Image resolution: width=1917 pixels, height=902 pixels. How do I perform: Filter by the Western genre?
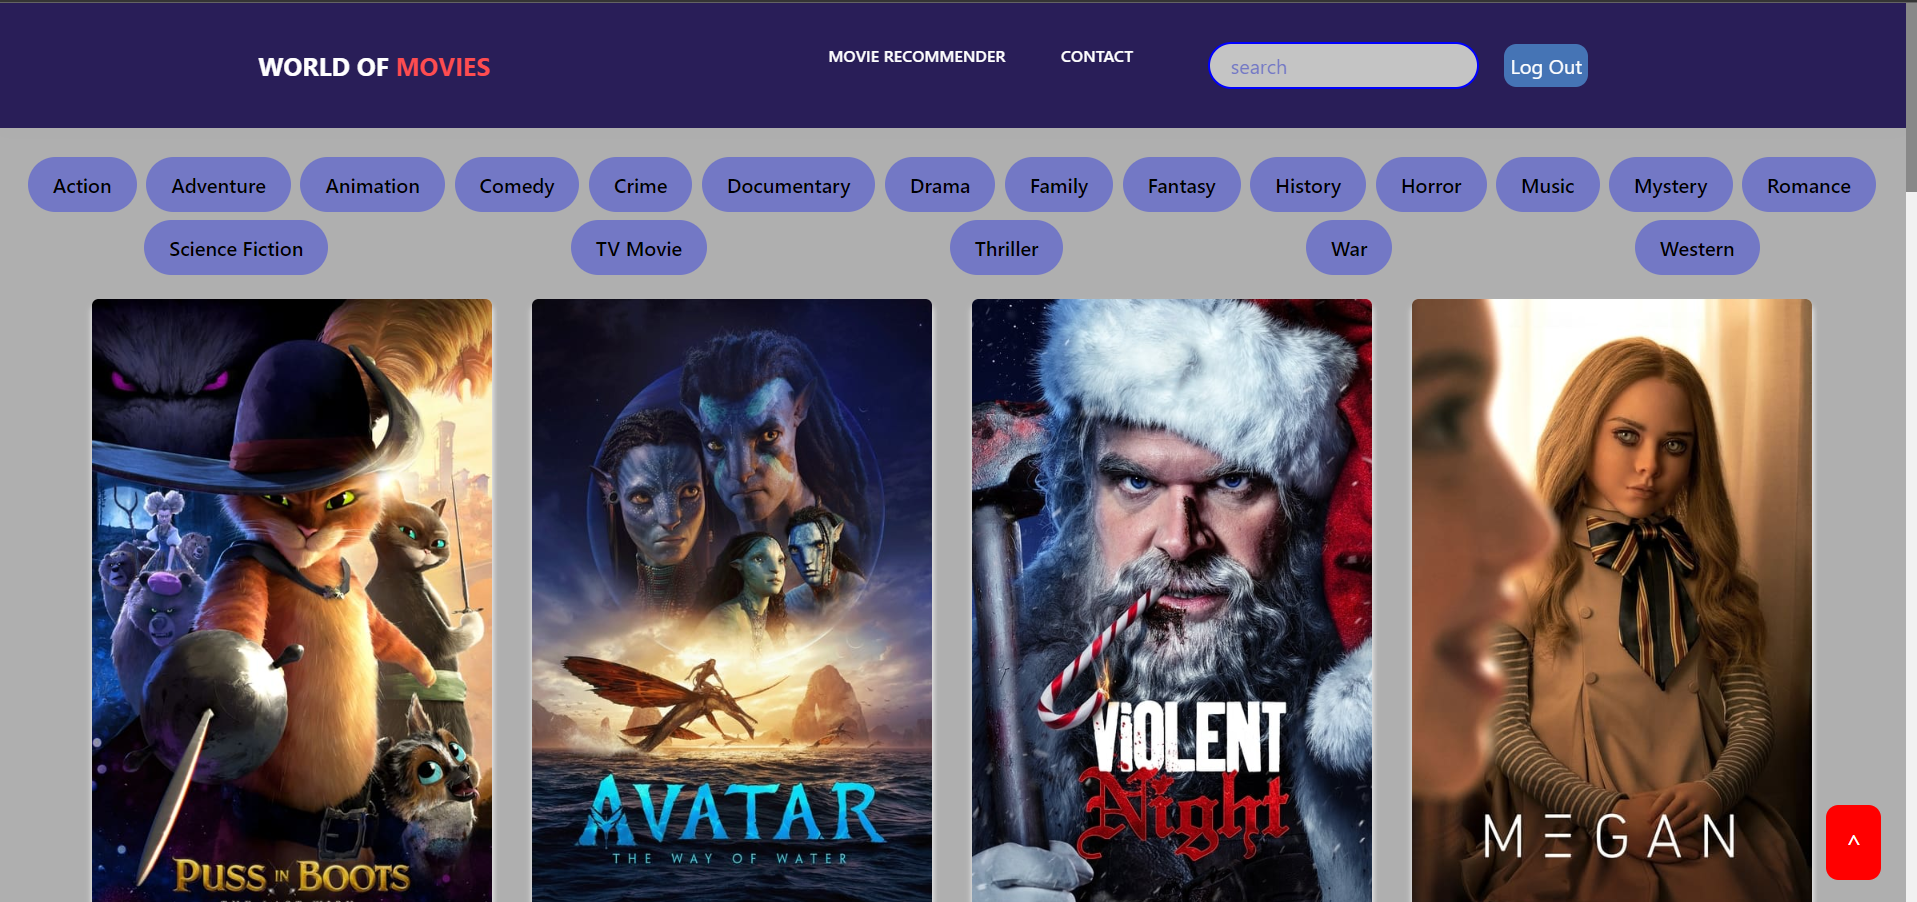point(1697,248)
